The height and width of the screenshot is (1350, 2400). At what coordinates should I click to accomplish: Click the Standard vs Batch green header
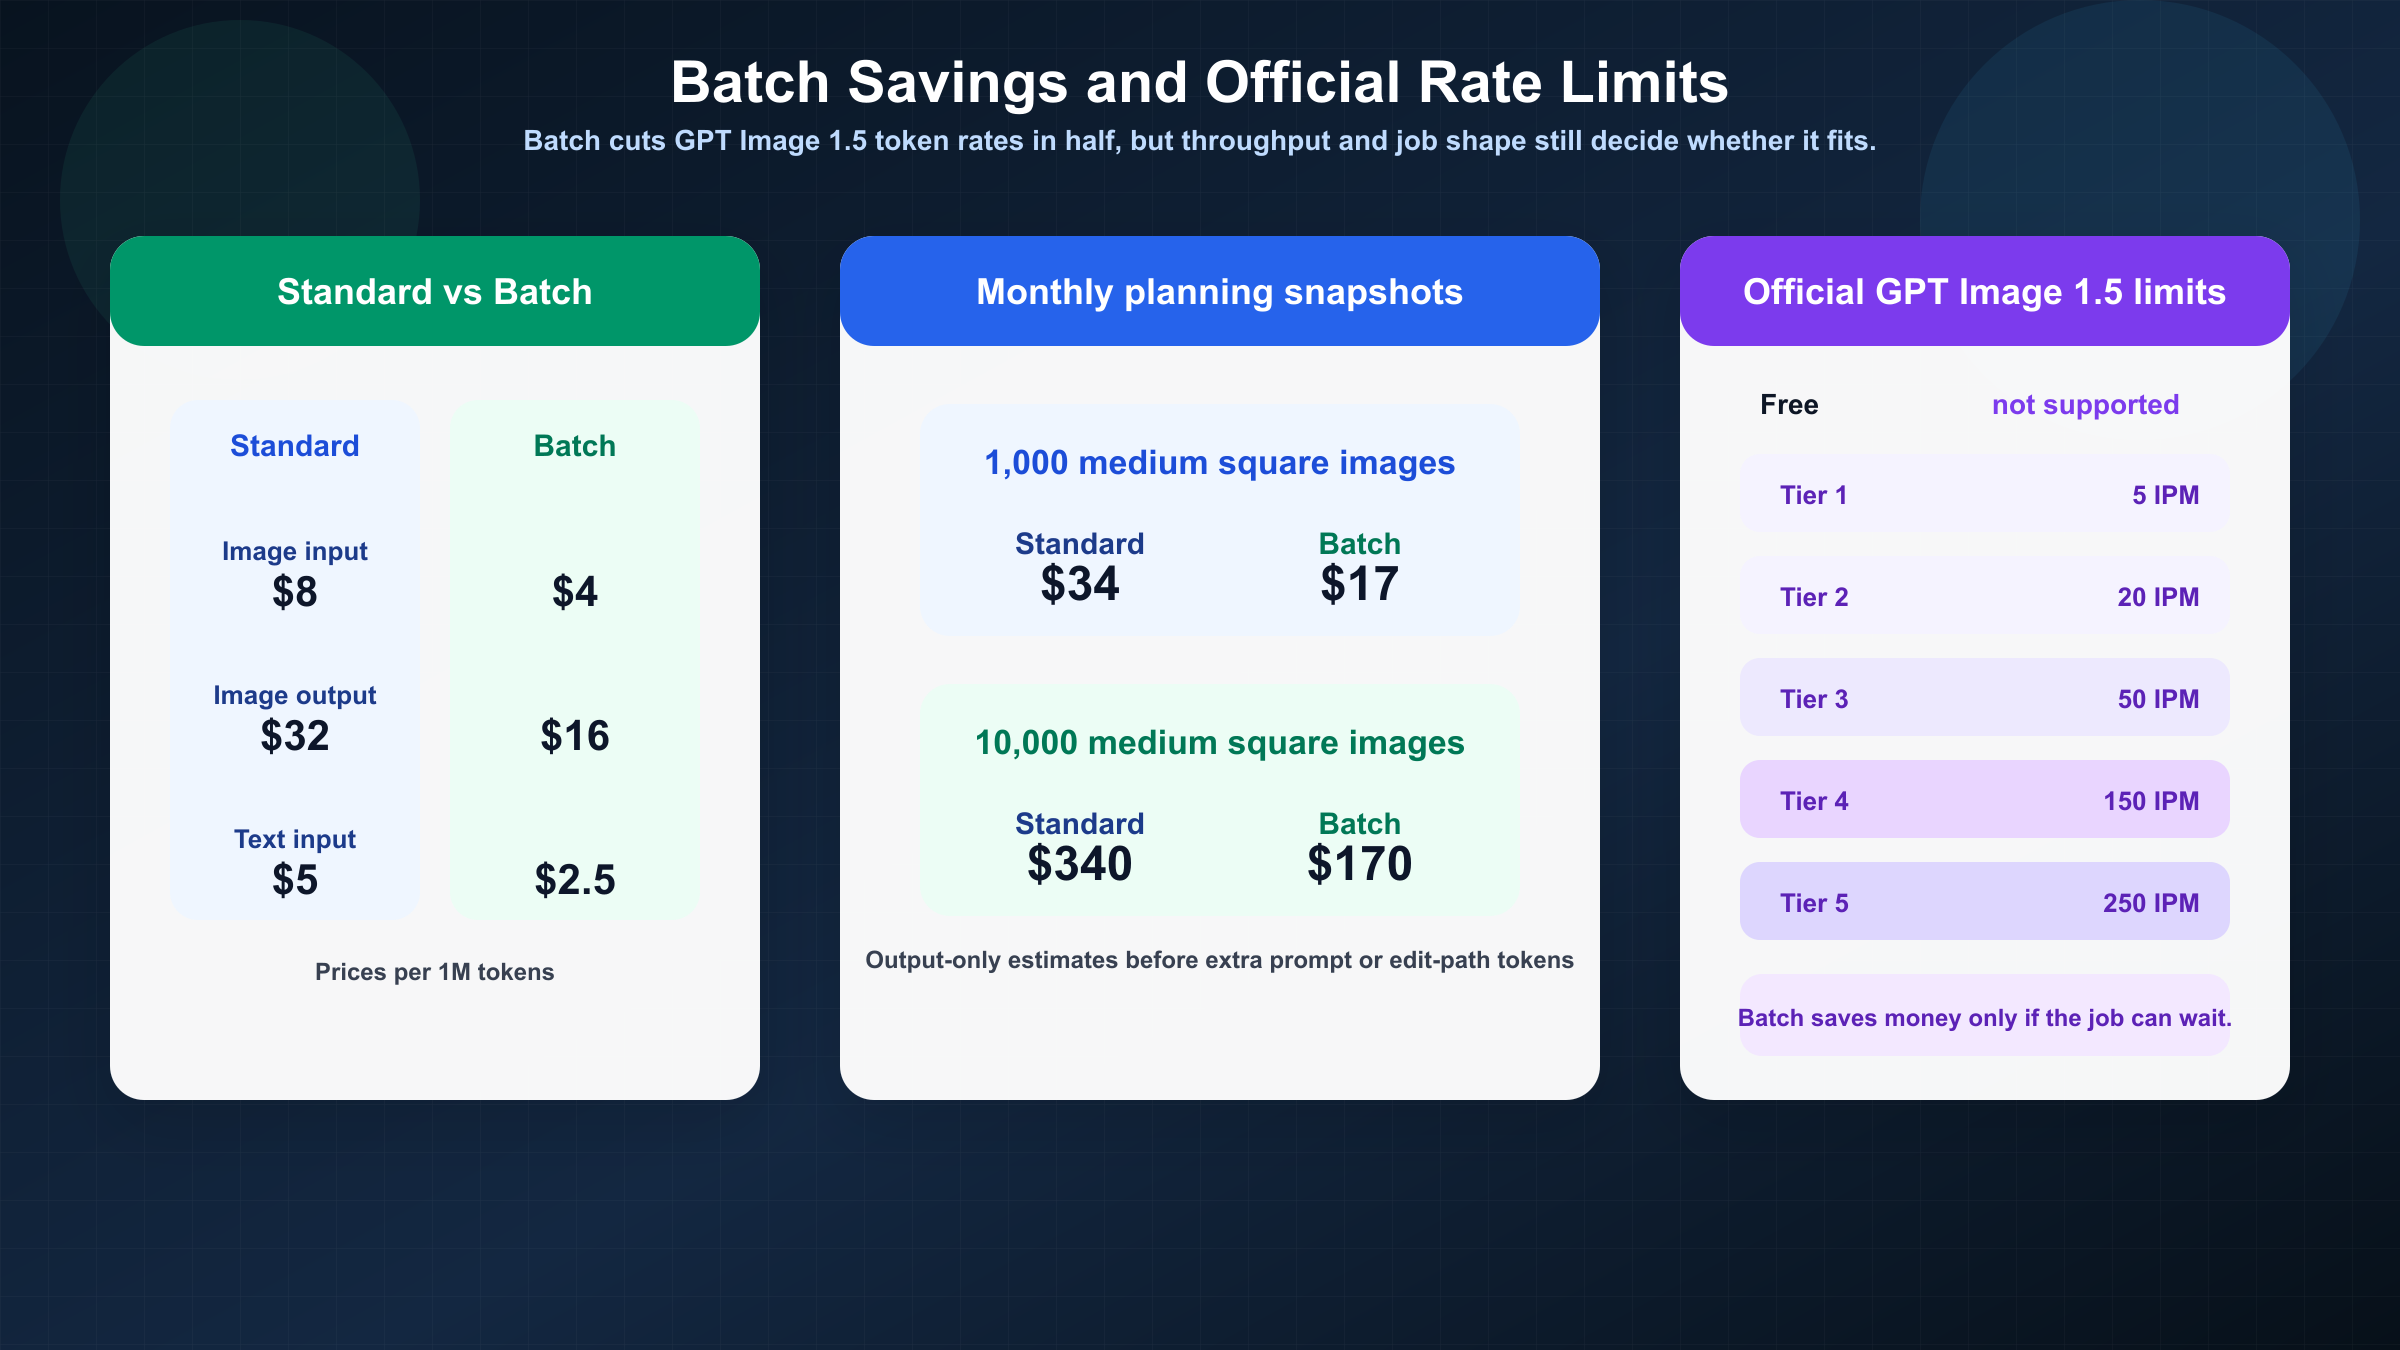coord(434,292)
